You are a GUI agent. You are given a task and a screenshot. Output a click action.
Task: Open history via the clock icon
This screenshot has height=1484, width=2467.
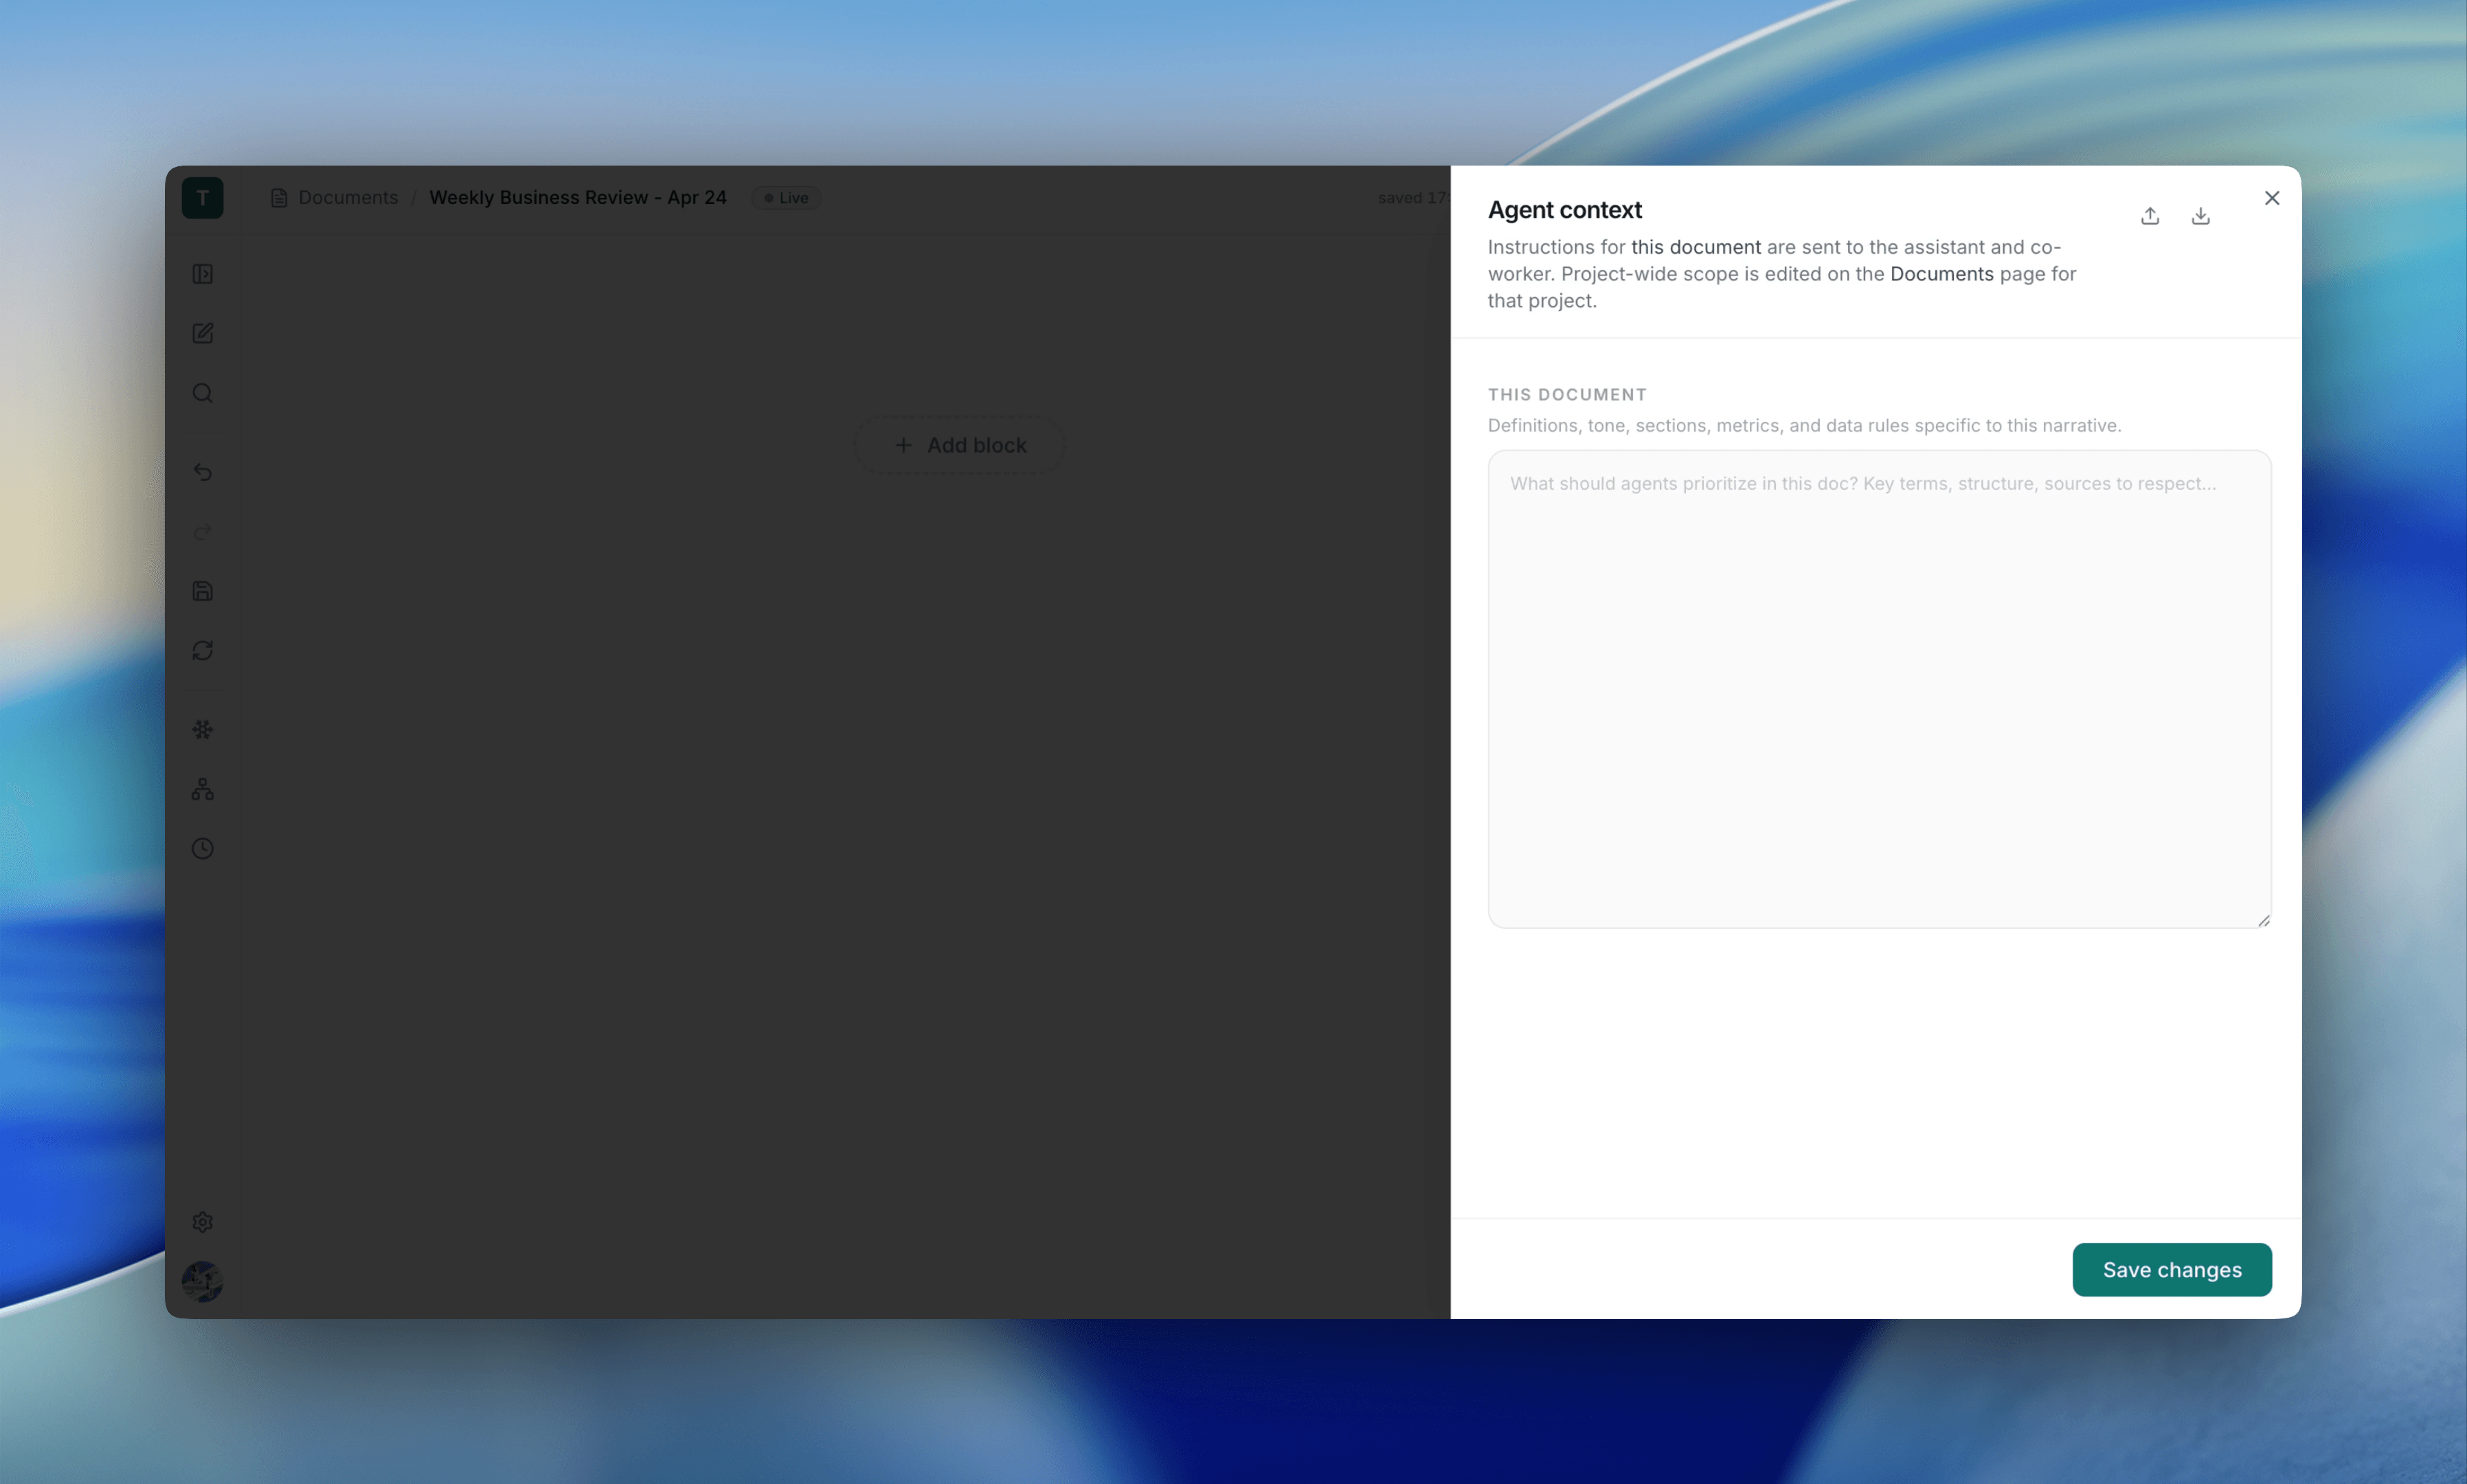point(202,849)
